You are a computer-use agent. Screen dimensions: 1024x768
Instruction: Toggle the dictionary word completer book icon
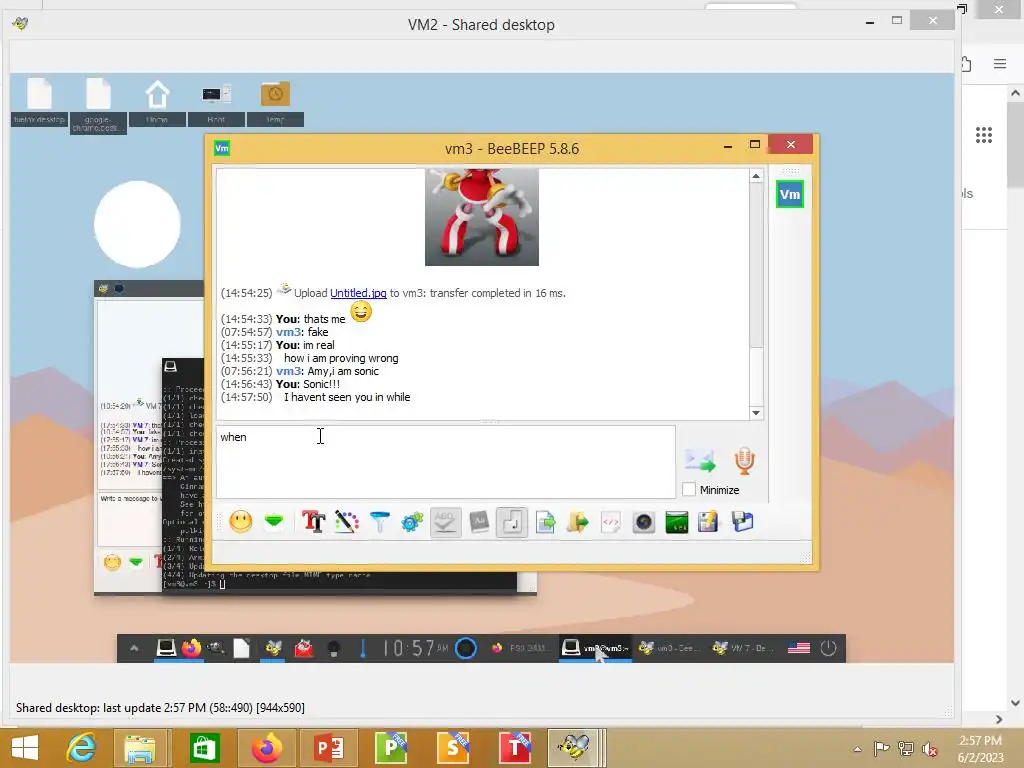point(479,522)
